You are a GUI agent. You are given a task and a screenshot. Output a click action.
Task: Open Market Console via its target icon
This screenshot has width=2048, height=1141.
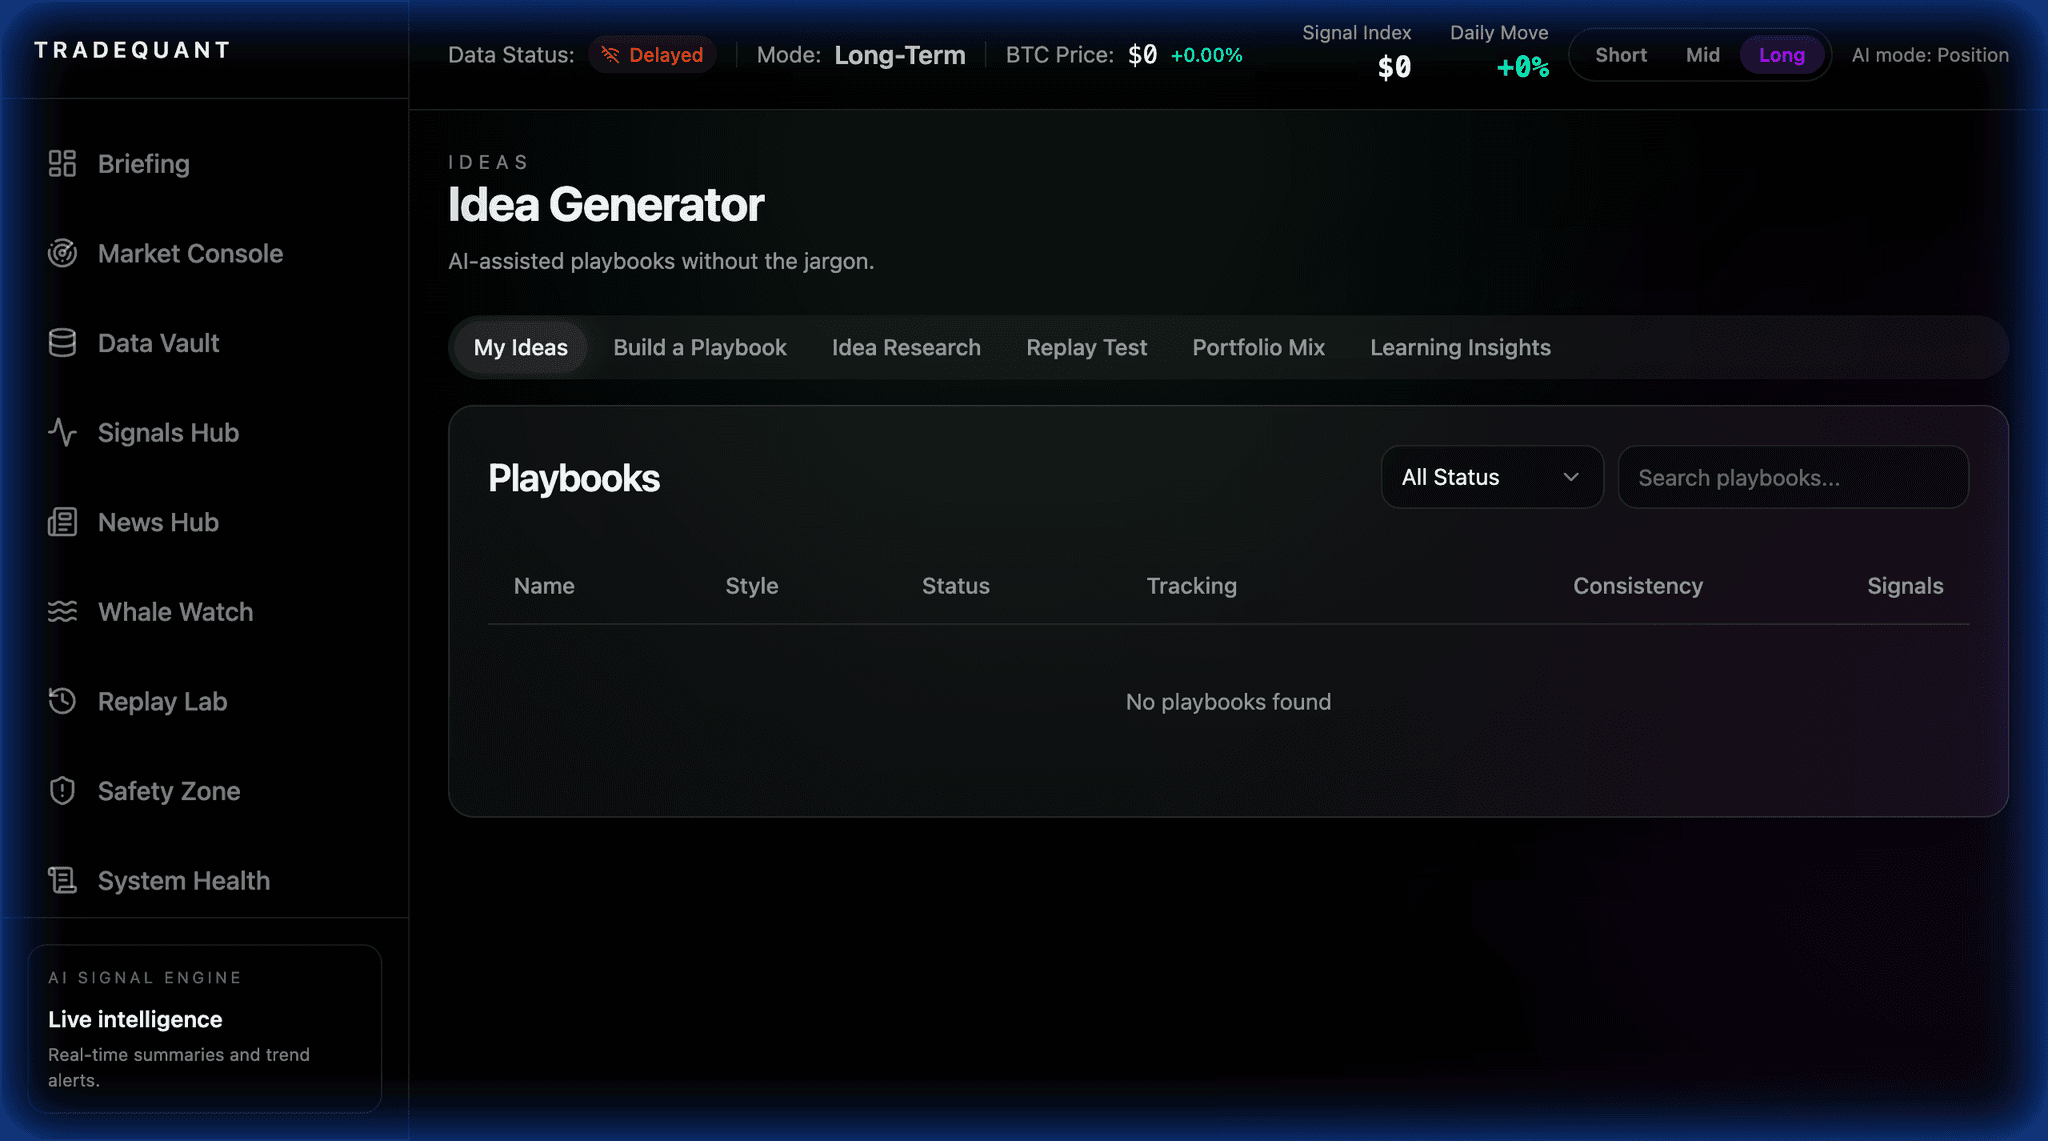62,253
